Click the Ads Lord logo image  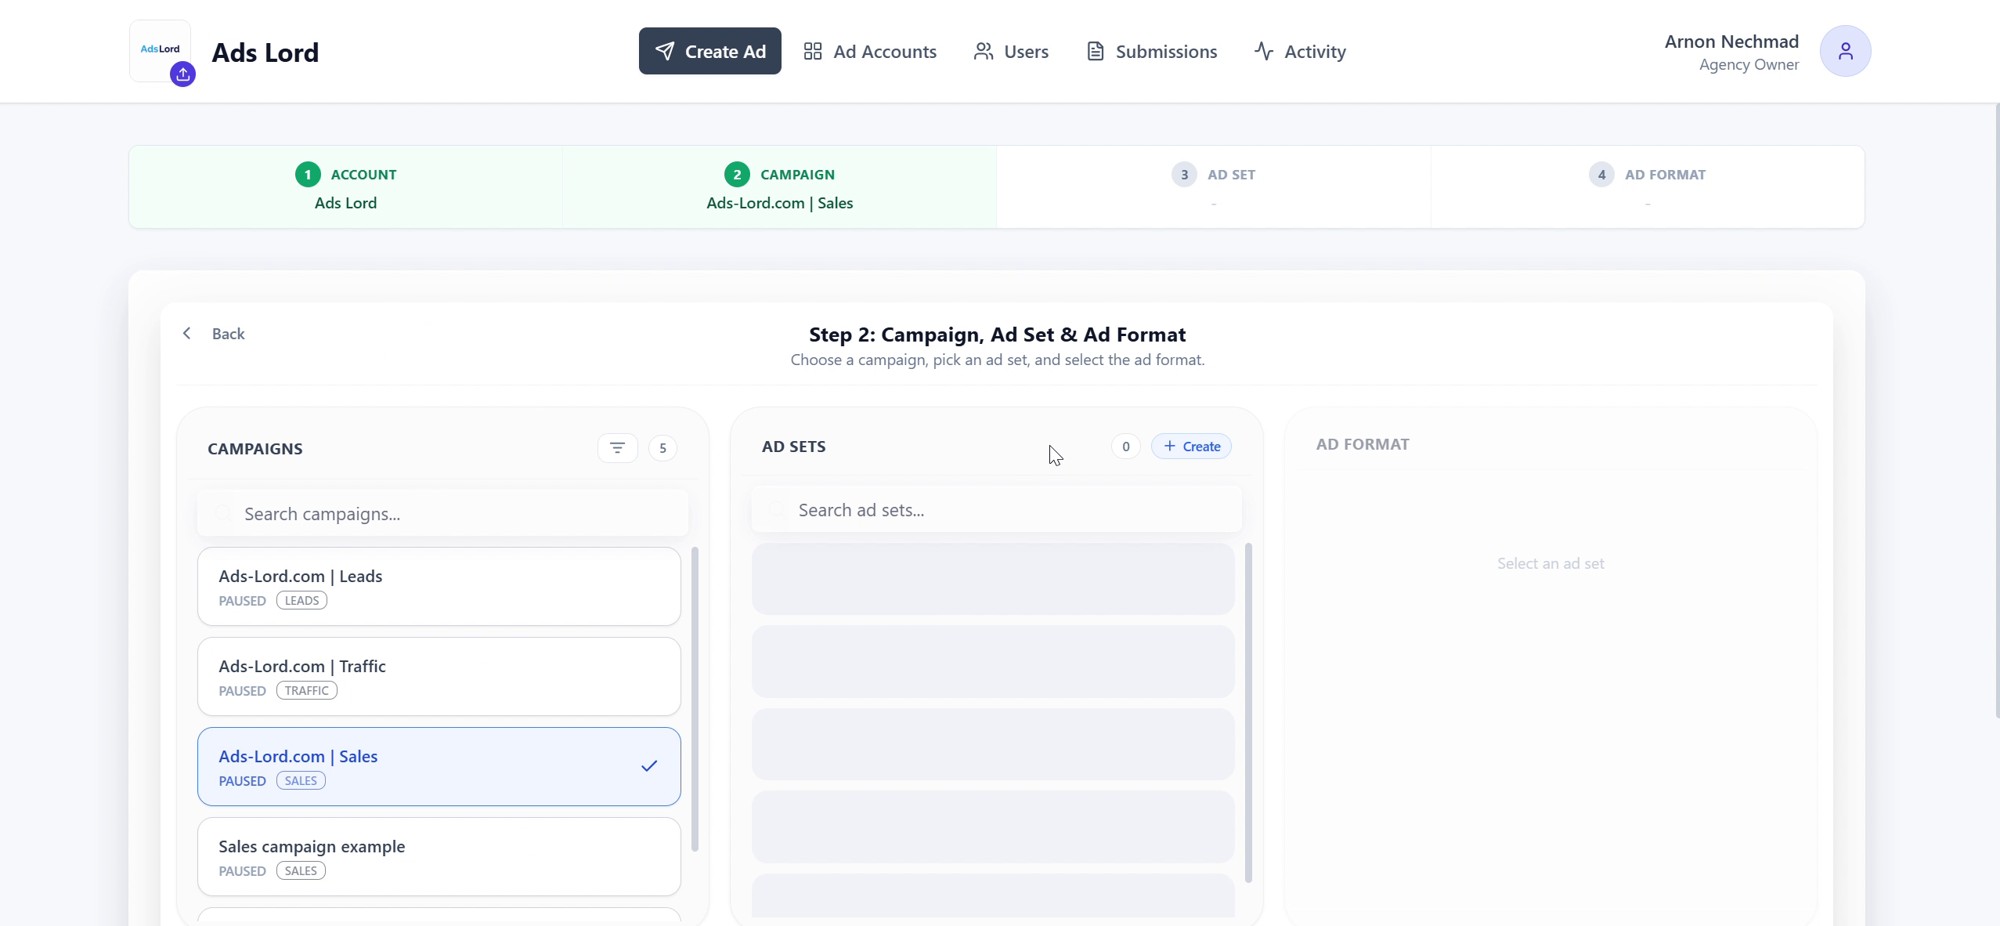tap(160, 50)
